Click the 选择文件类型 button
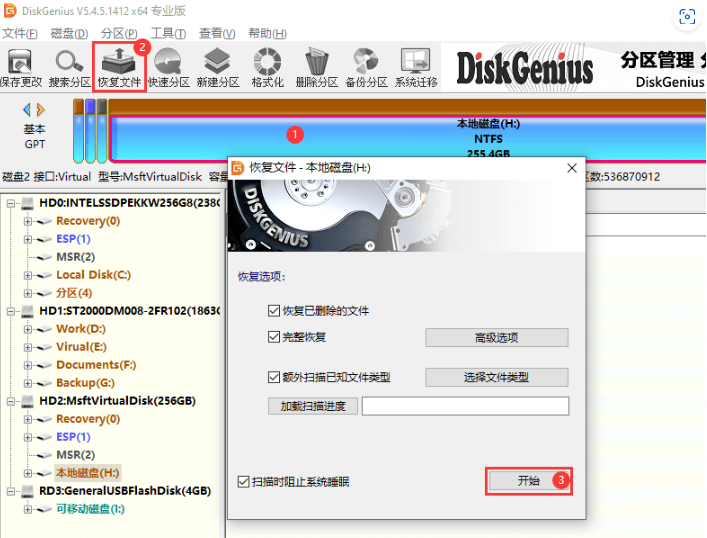 click(x=496, y=377)
